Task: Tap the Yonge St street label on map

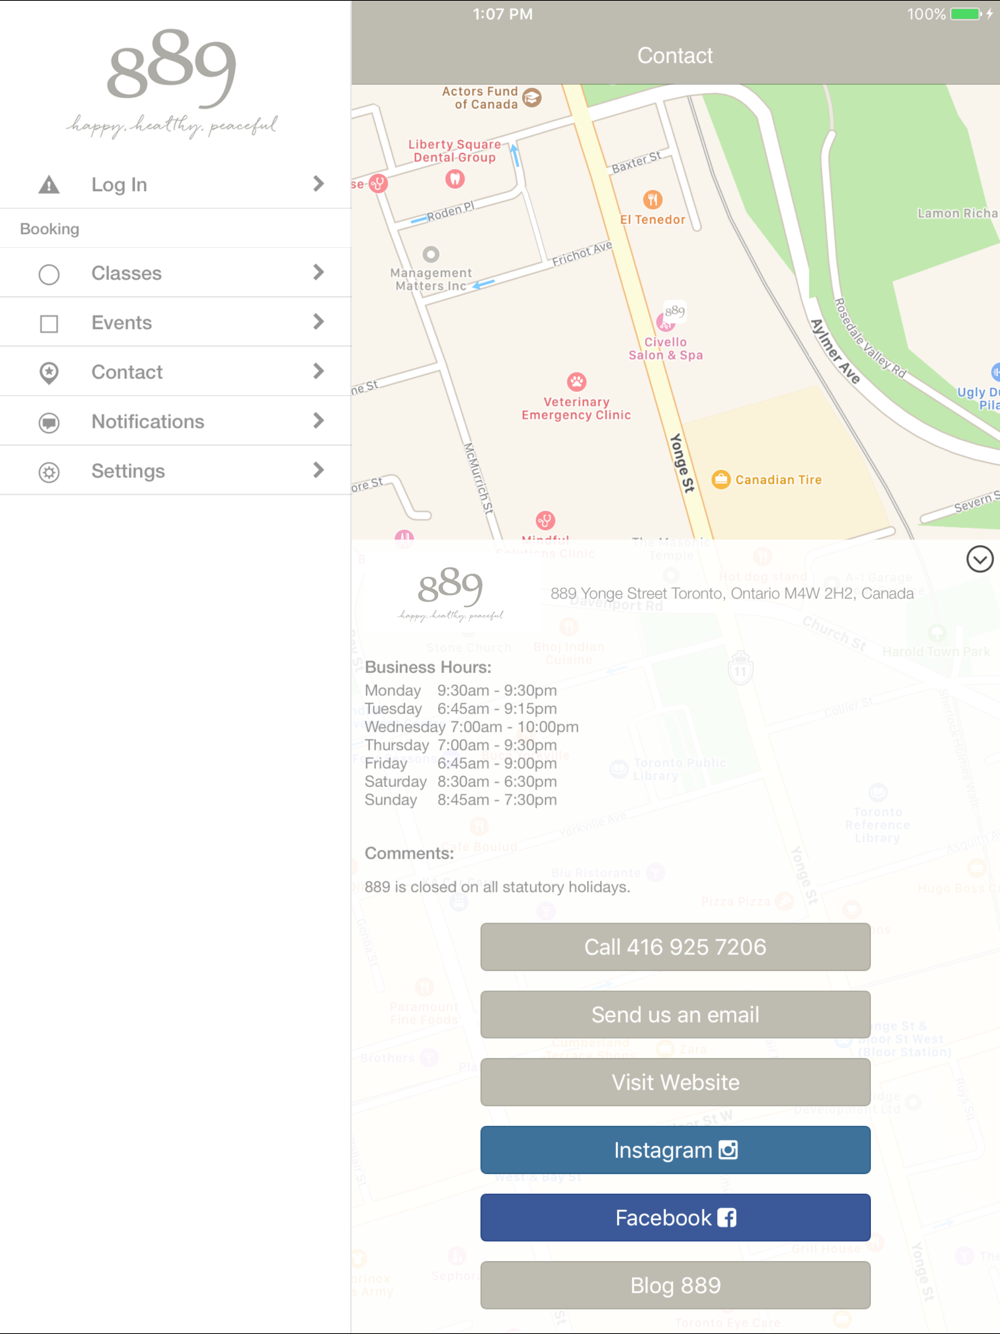Action: click(x=682, y=463)
